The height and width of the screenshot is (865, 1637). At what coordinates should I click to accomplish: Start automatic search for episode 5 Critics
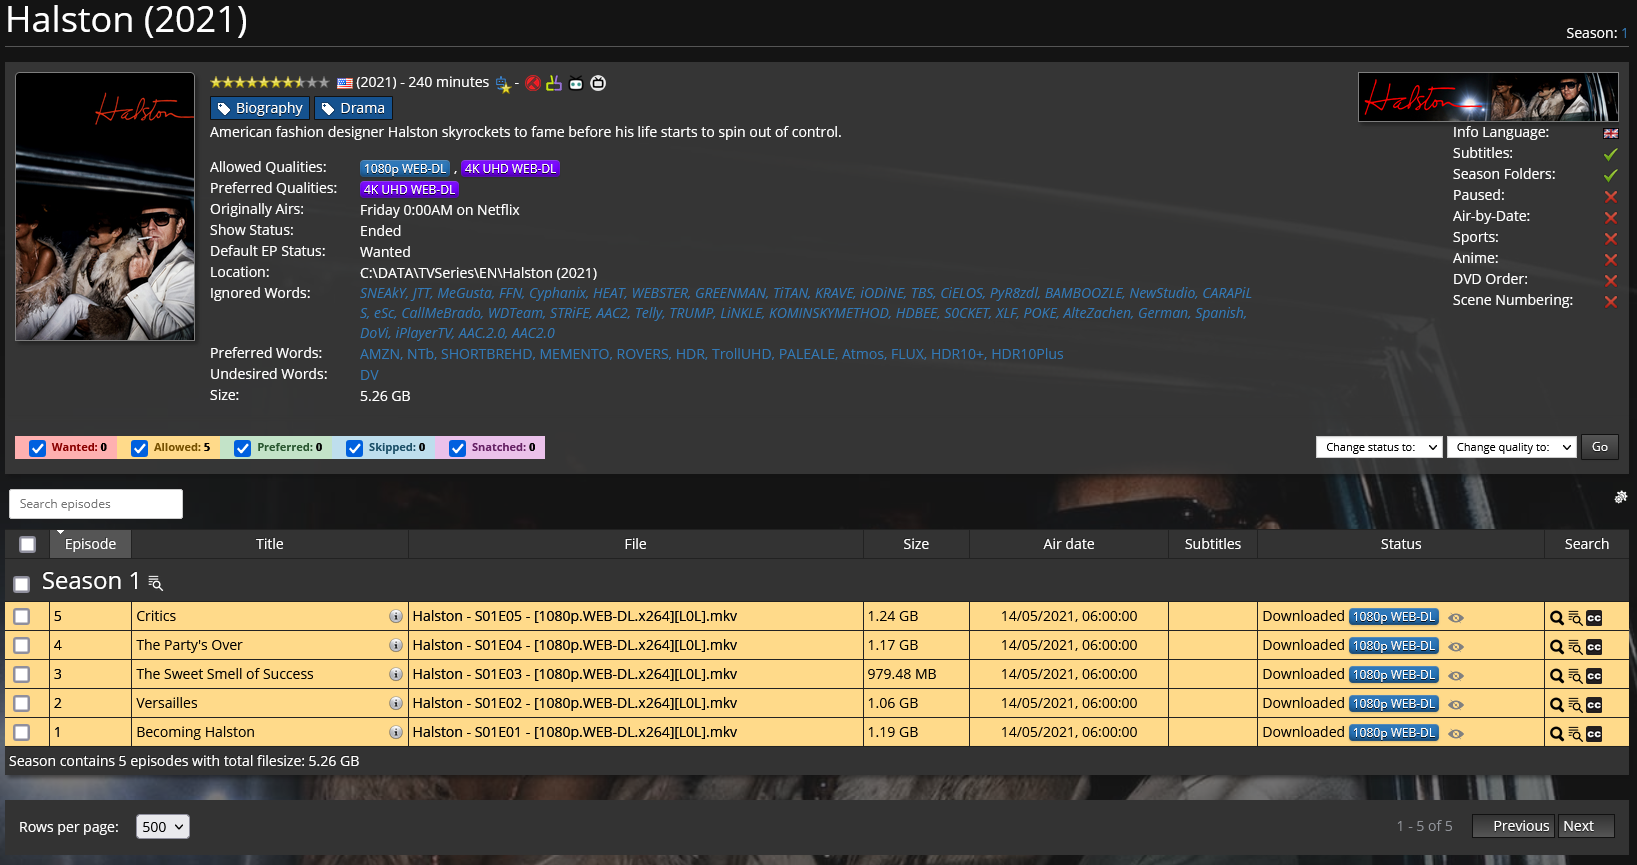pyautogui.click(x=1557, y=618)
